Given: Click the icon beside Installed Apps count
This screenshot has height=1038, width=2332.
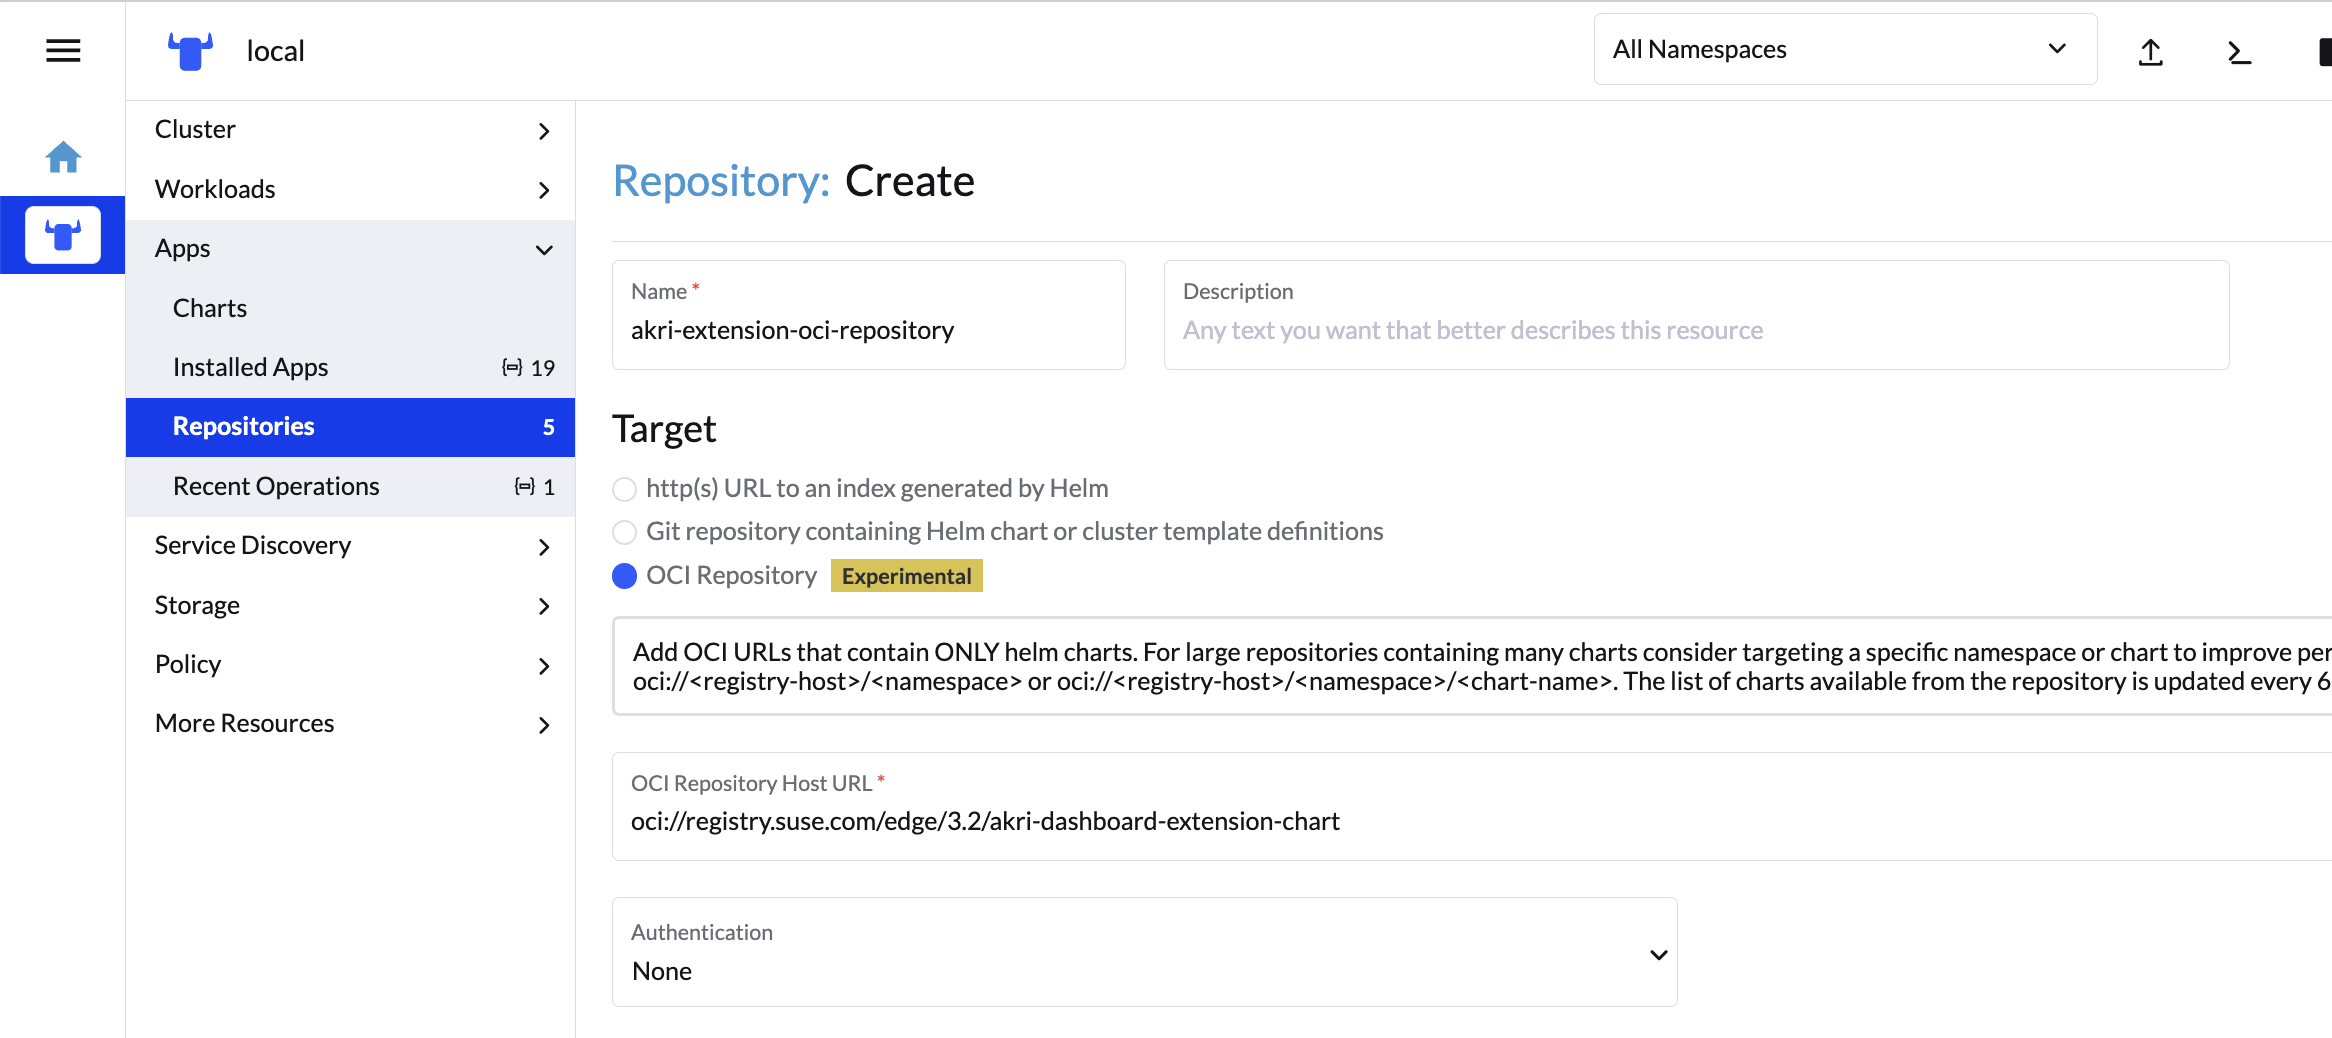Looking at the screenshot, I should (x=512, y=368).
